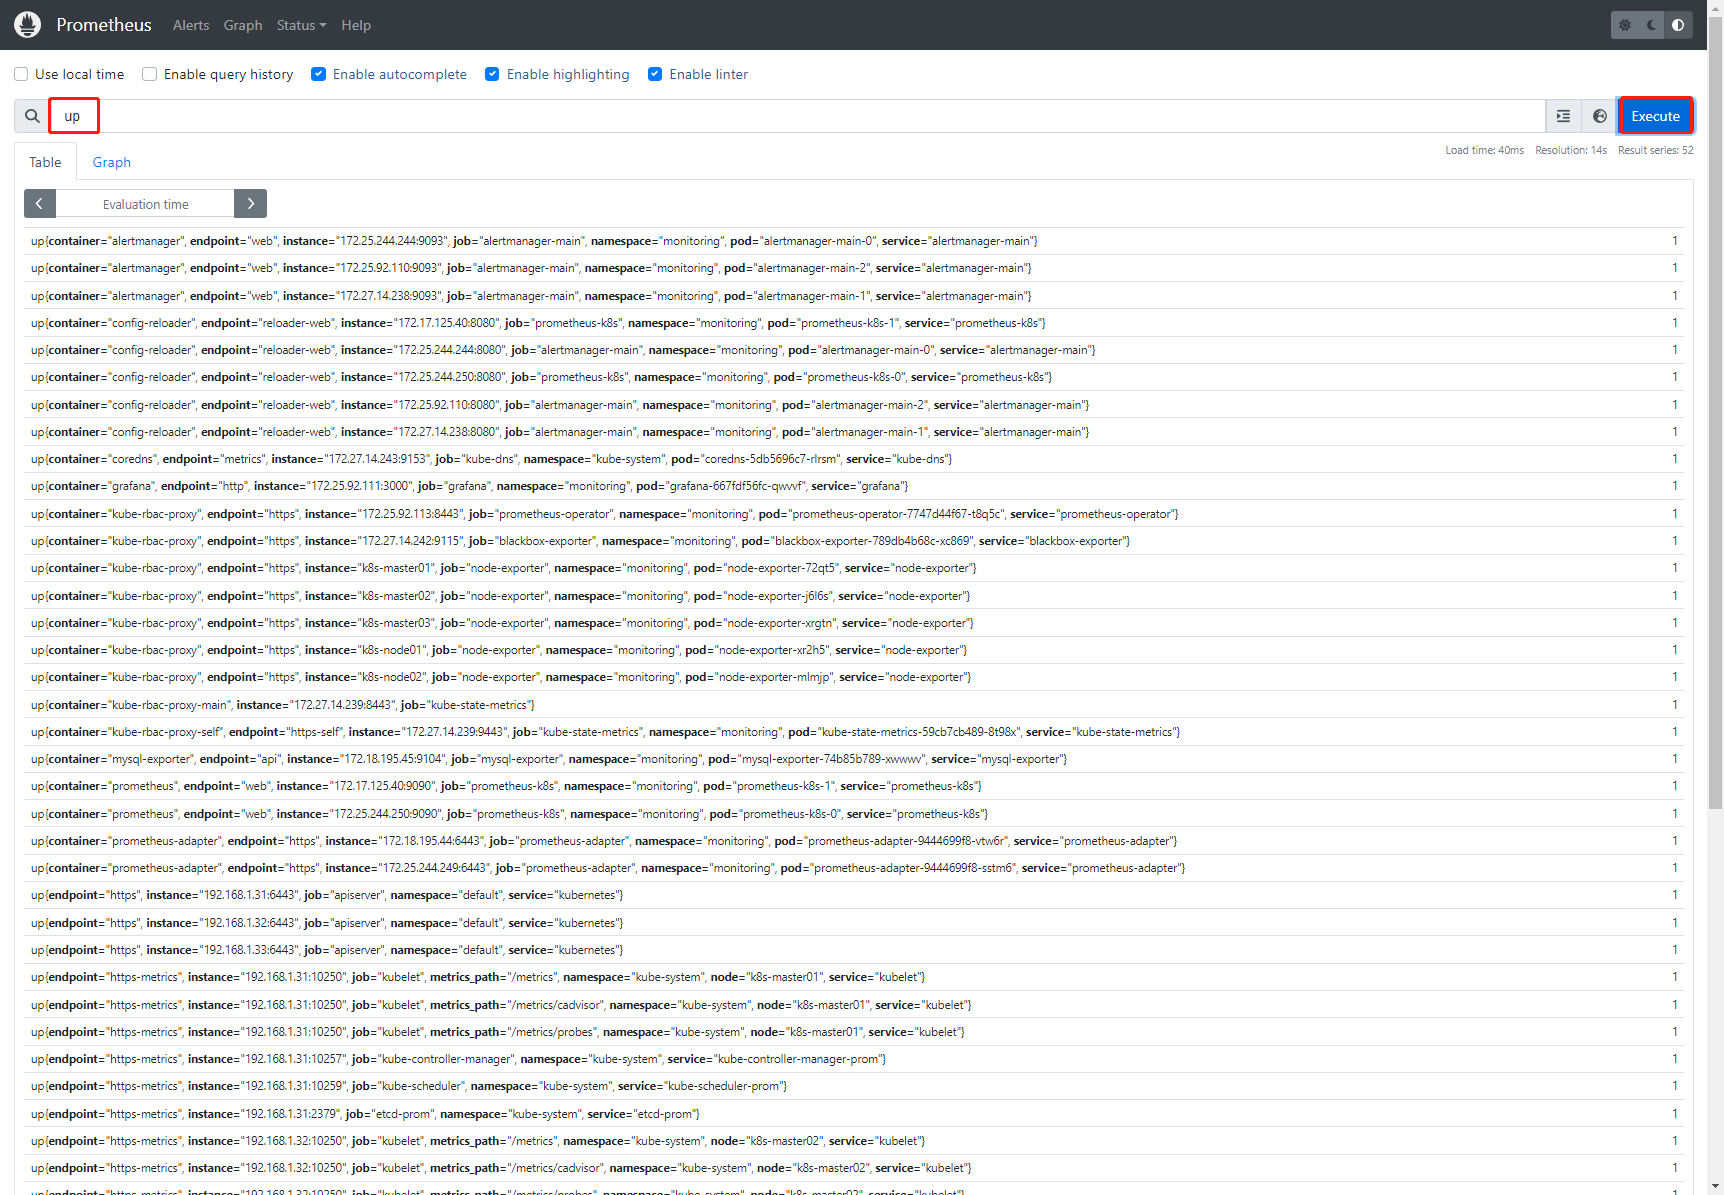Click the value 1 in the grafana row
Image resolution: width=1724 pixels, height=1195 pixels.
[x=1675, y=486]
